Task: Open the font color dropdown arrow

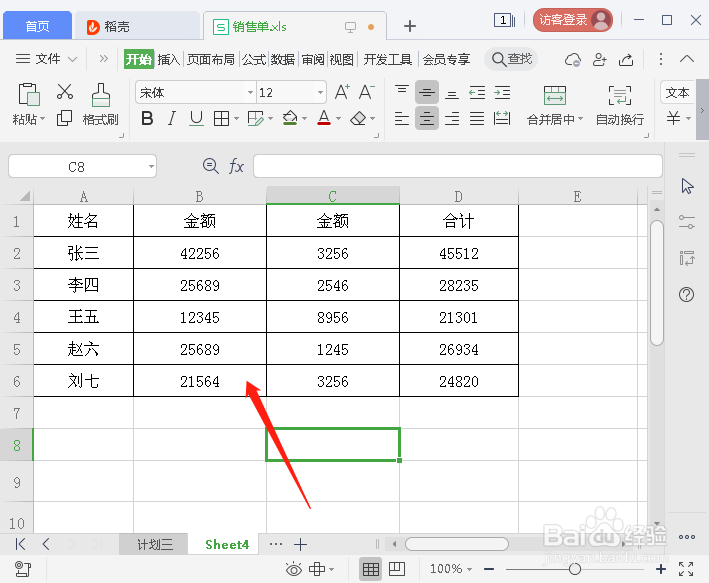Action: [338, 119]
